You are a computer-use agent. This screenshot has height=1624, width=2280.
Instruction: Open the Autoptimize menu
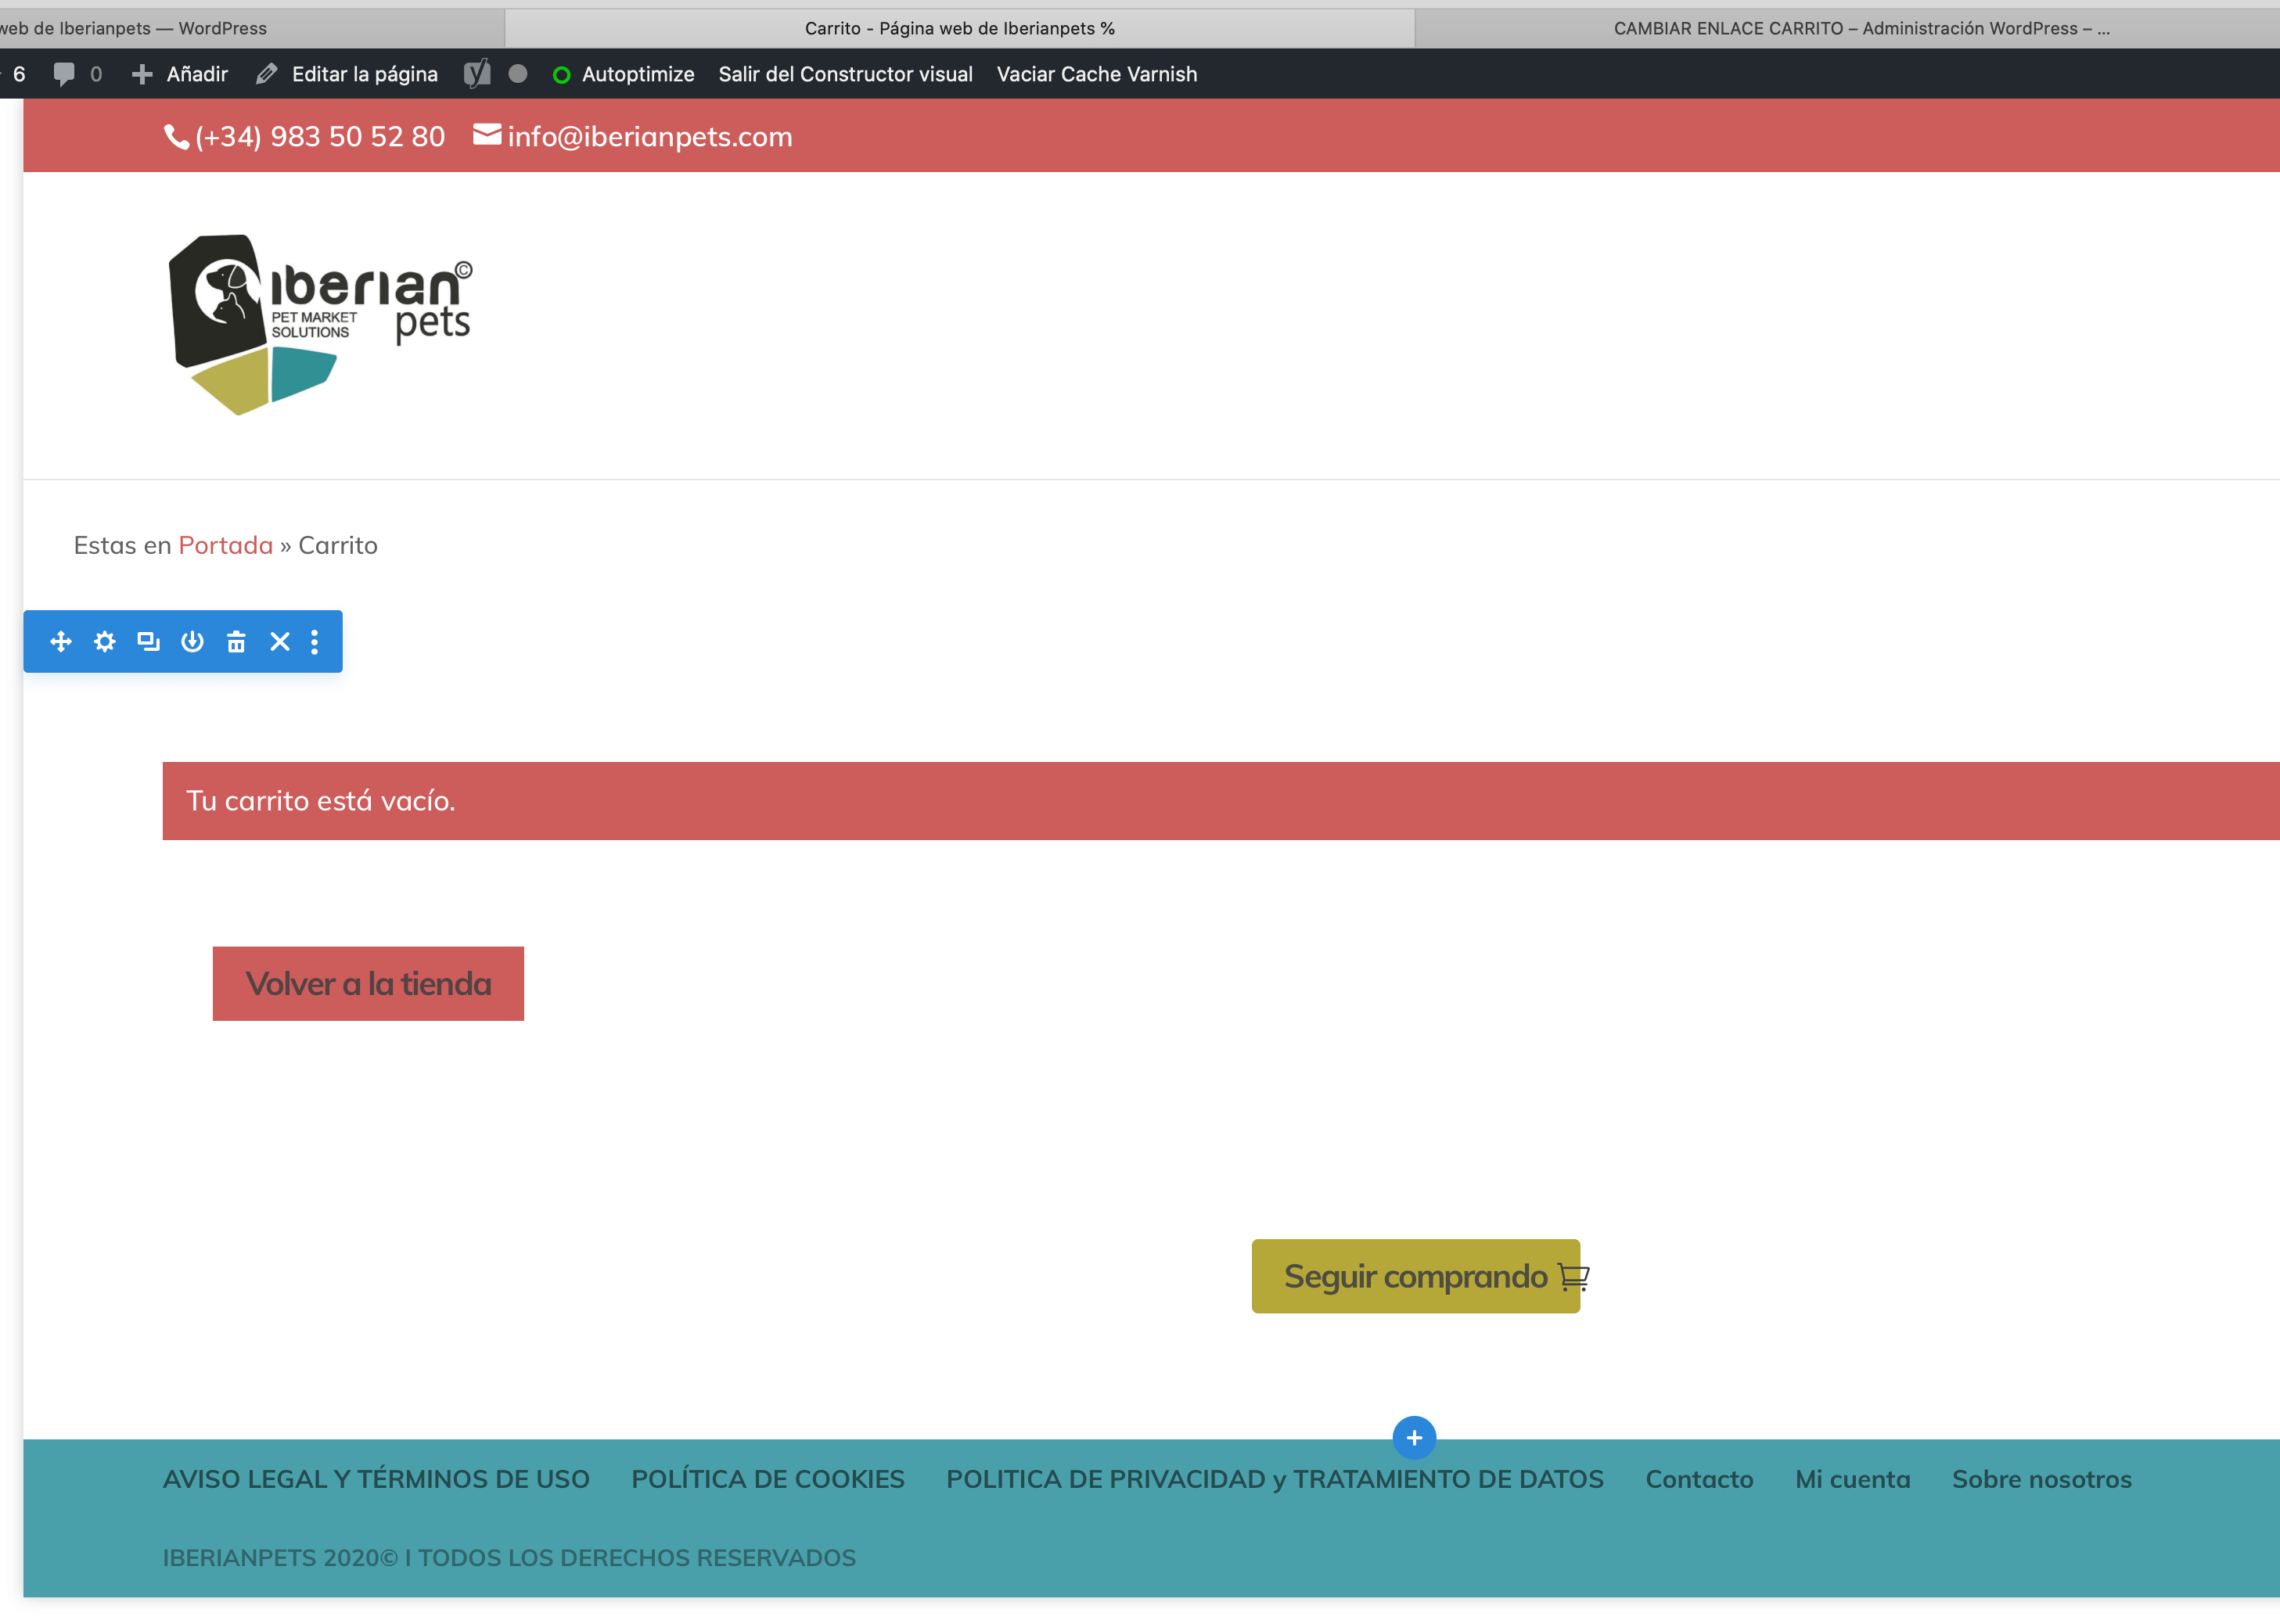[x=623, y=74]
